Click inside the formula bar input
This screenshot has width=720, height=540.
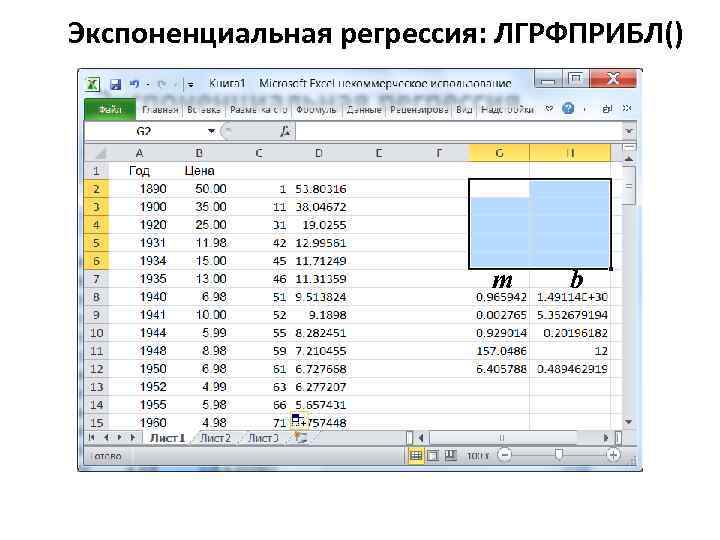click(x=459, y=131)
